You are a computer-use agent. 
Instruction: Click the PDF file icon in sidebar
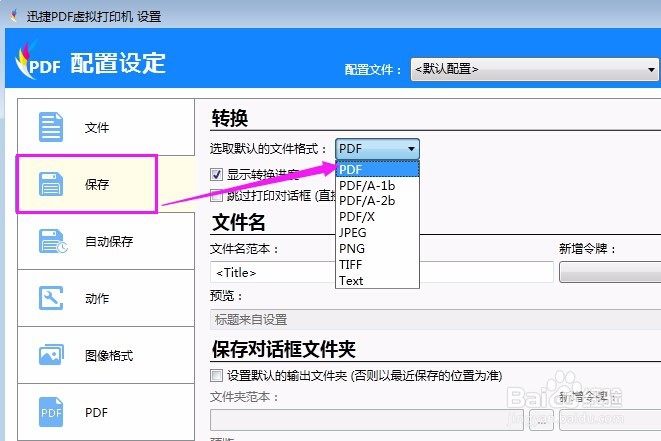(51, 412)
